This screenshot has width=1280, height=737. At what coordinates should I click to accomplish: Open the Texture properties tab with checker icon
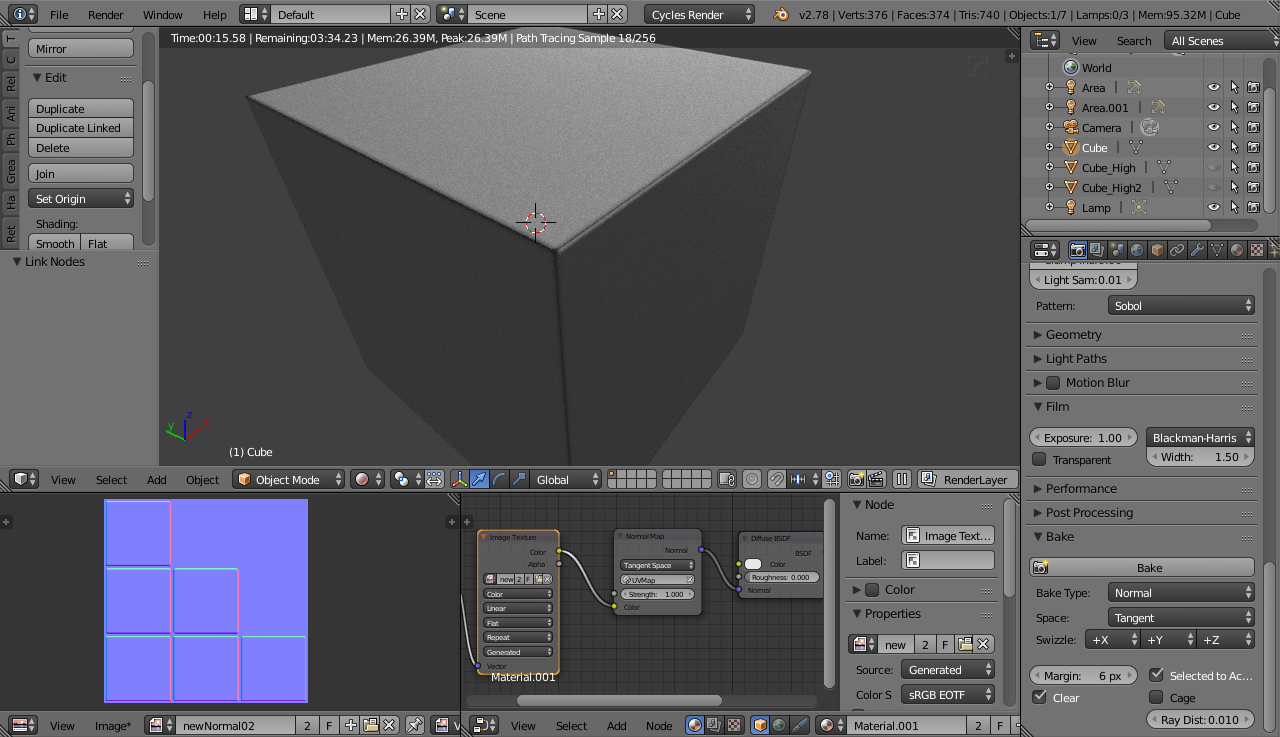[x=1255, y=250]
